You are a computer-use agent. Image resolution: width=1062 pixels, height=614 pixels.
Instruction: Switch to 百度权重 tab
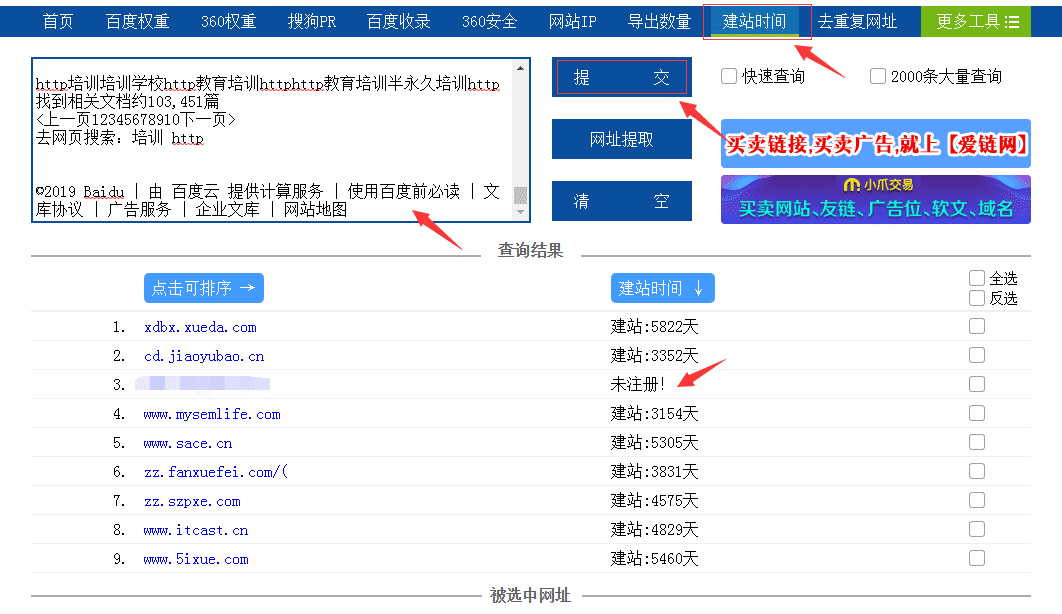pos(137,22)
